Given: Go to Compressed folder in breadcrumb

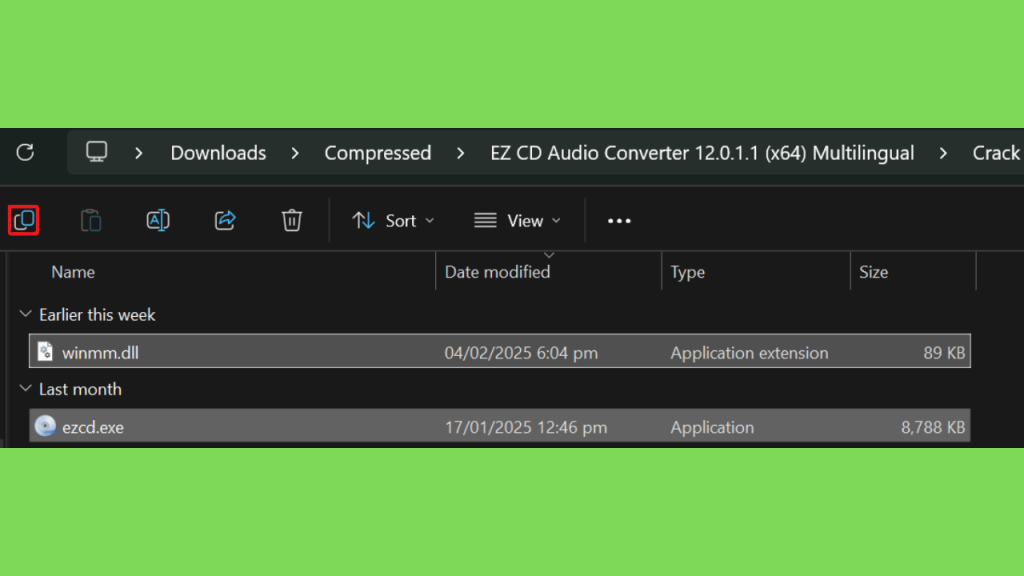Looking at the screenshot, I should pos(377,153).
